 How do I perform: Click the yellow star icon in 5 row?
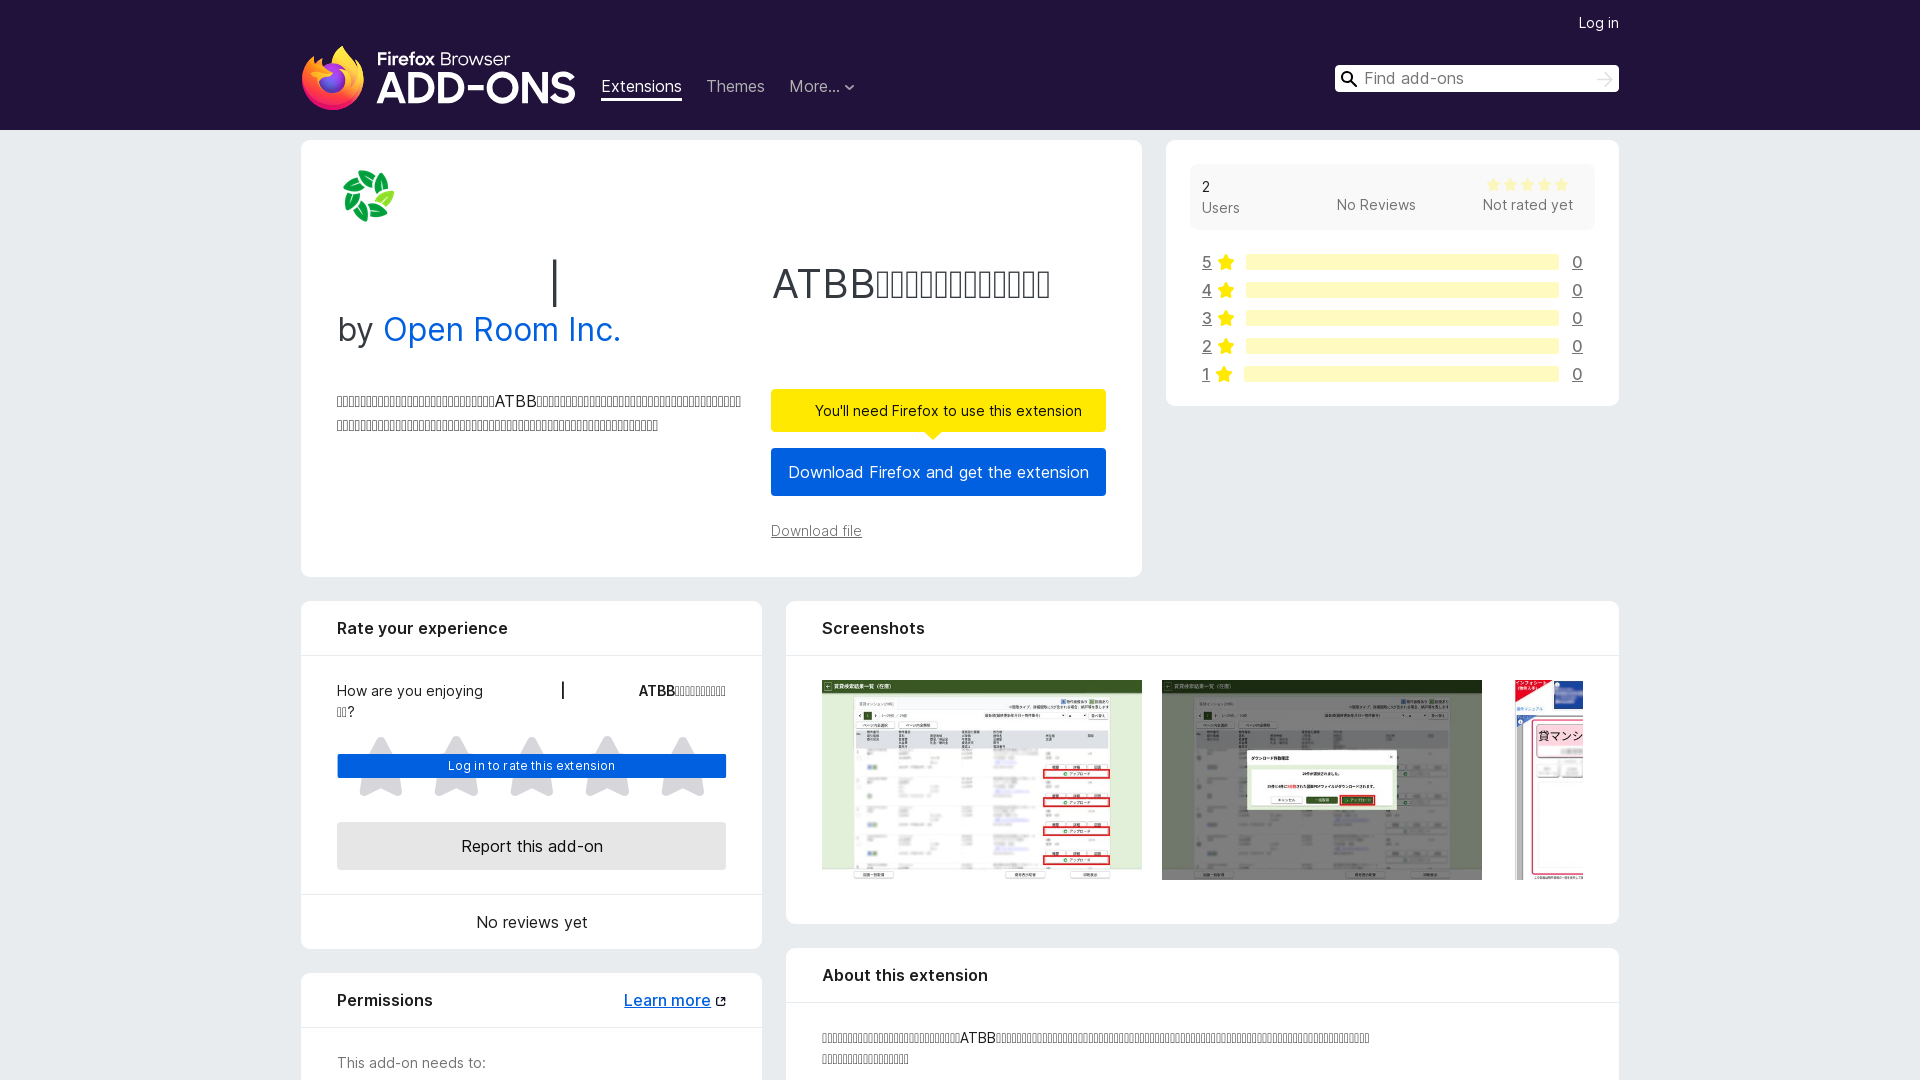(x=1226, y=262)
